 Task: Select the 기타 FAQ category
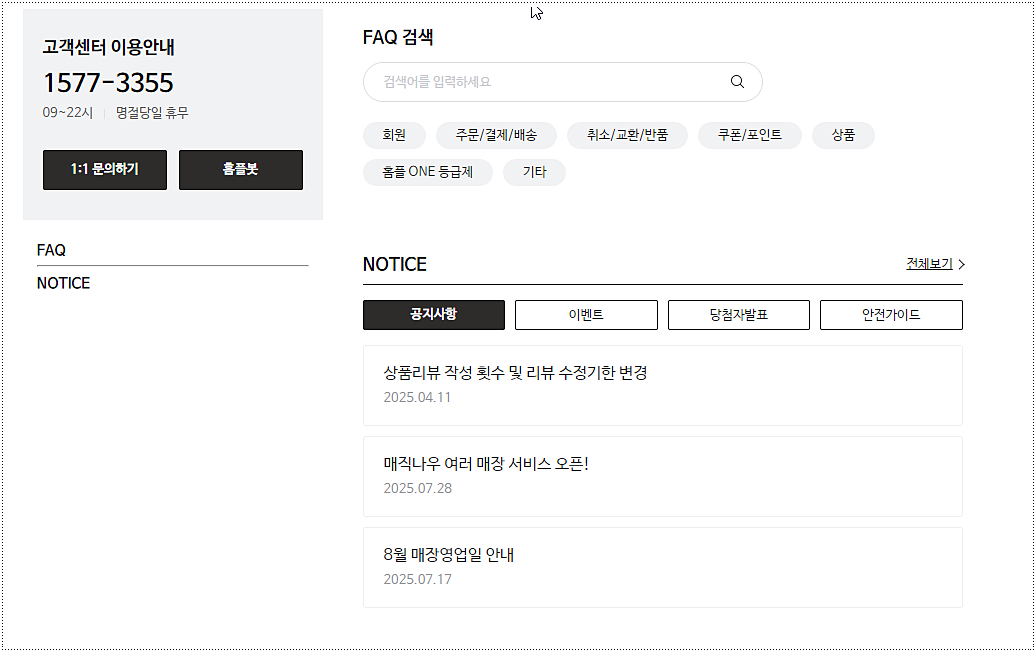coord(534,172)
